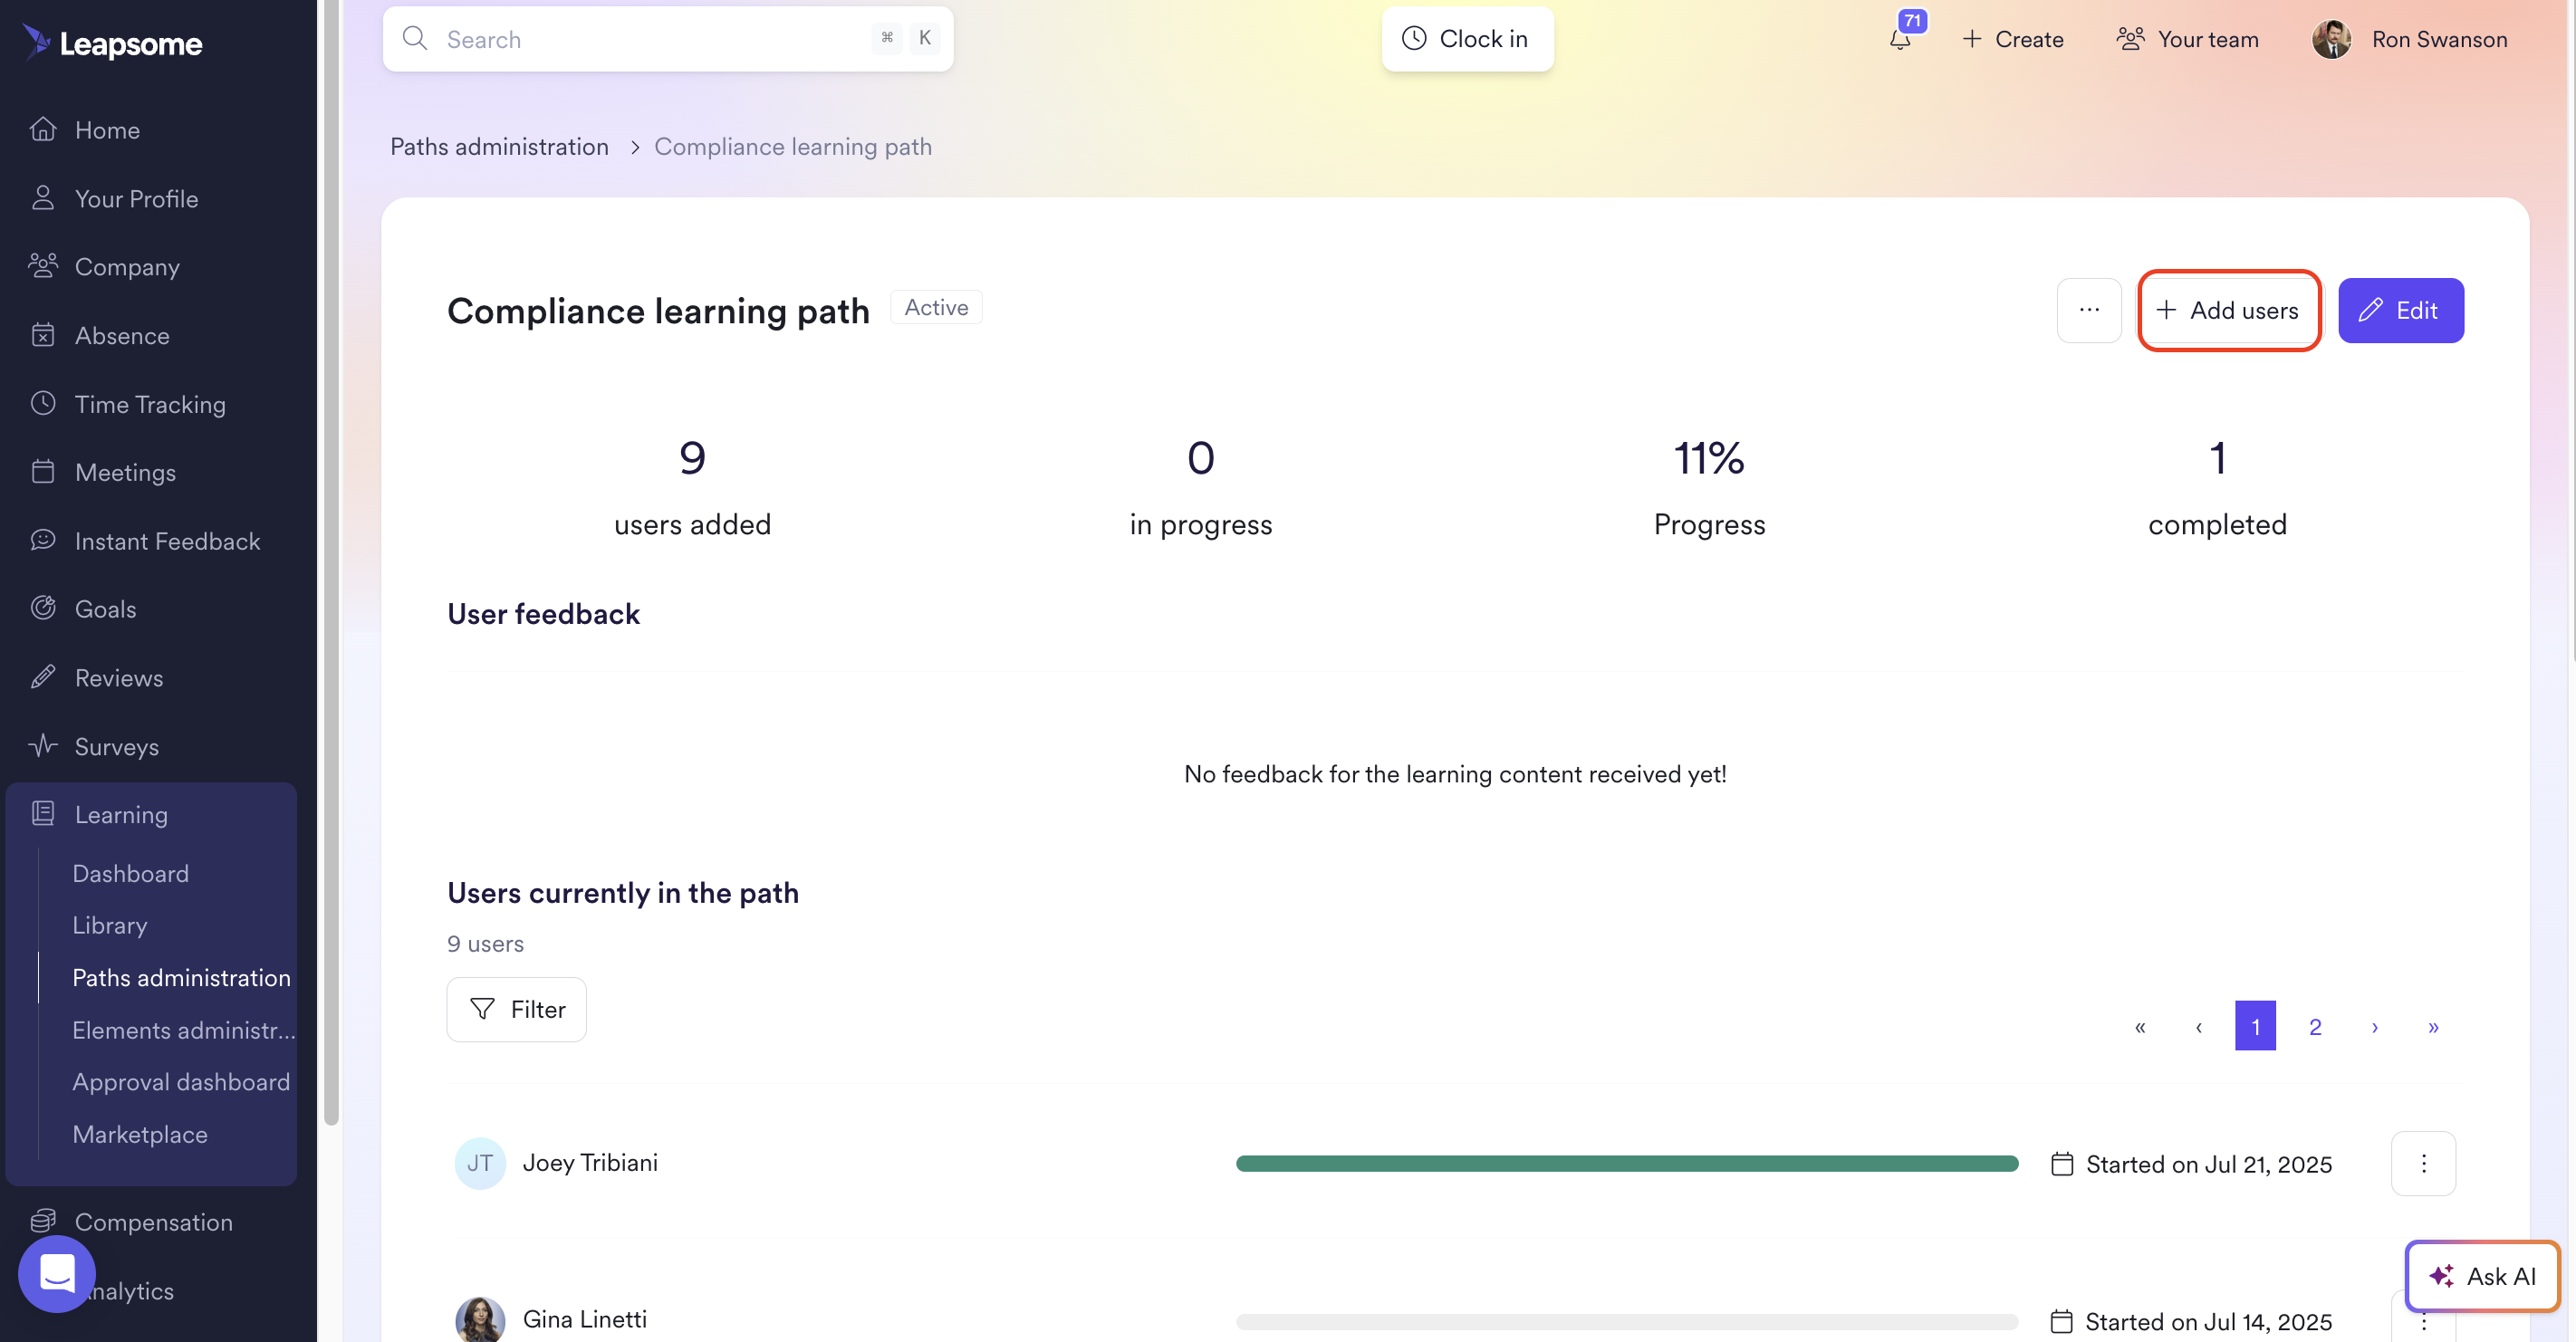Collapse the Learning section in sidebar
This screenshot has width=2576, height=1342.
point(121,814)
